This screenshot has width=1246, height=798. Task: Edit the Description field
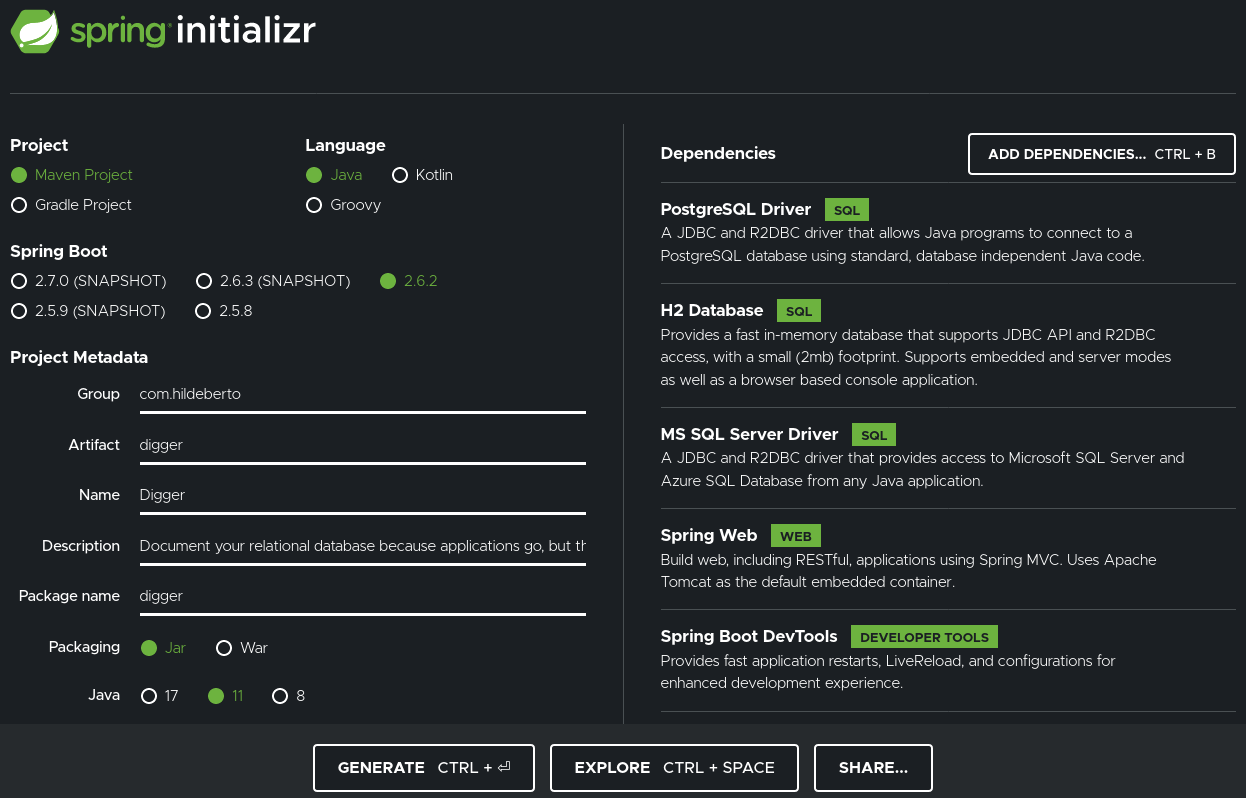click(x=363, y=546)
